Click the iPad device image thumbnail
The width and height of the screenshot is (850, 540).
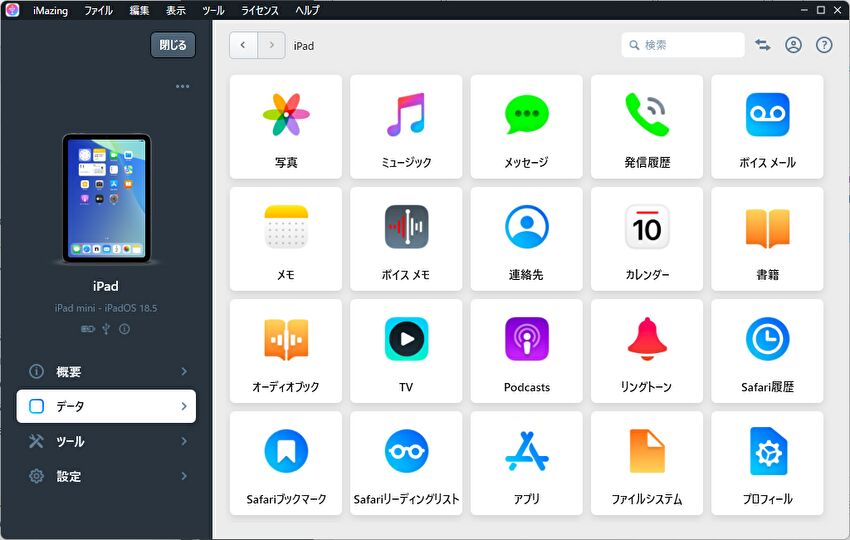click(x=106, y=198)
